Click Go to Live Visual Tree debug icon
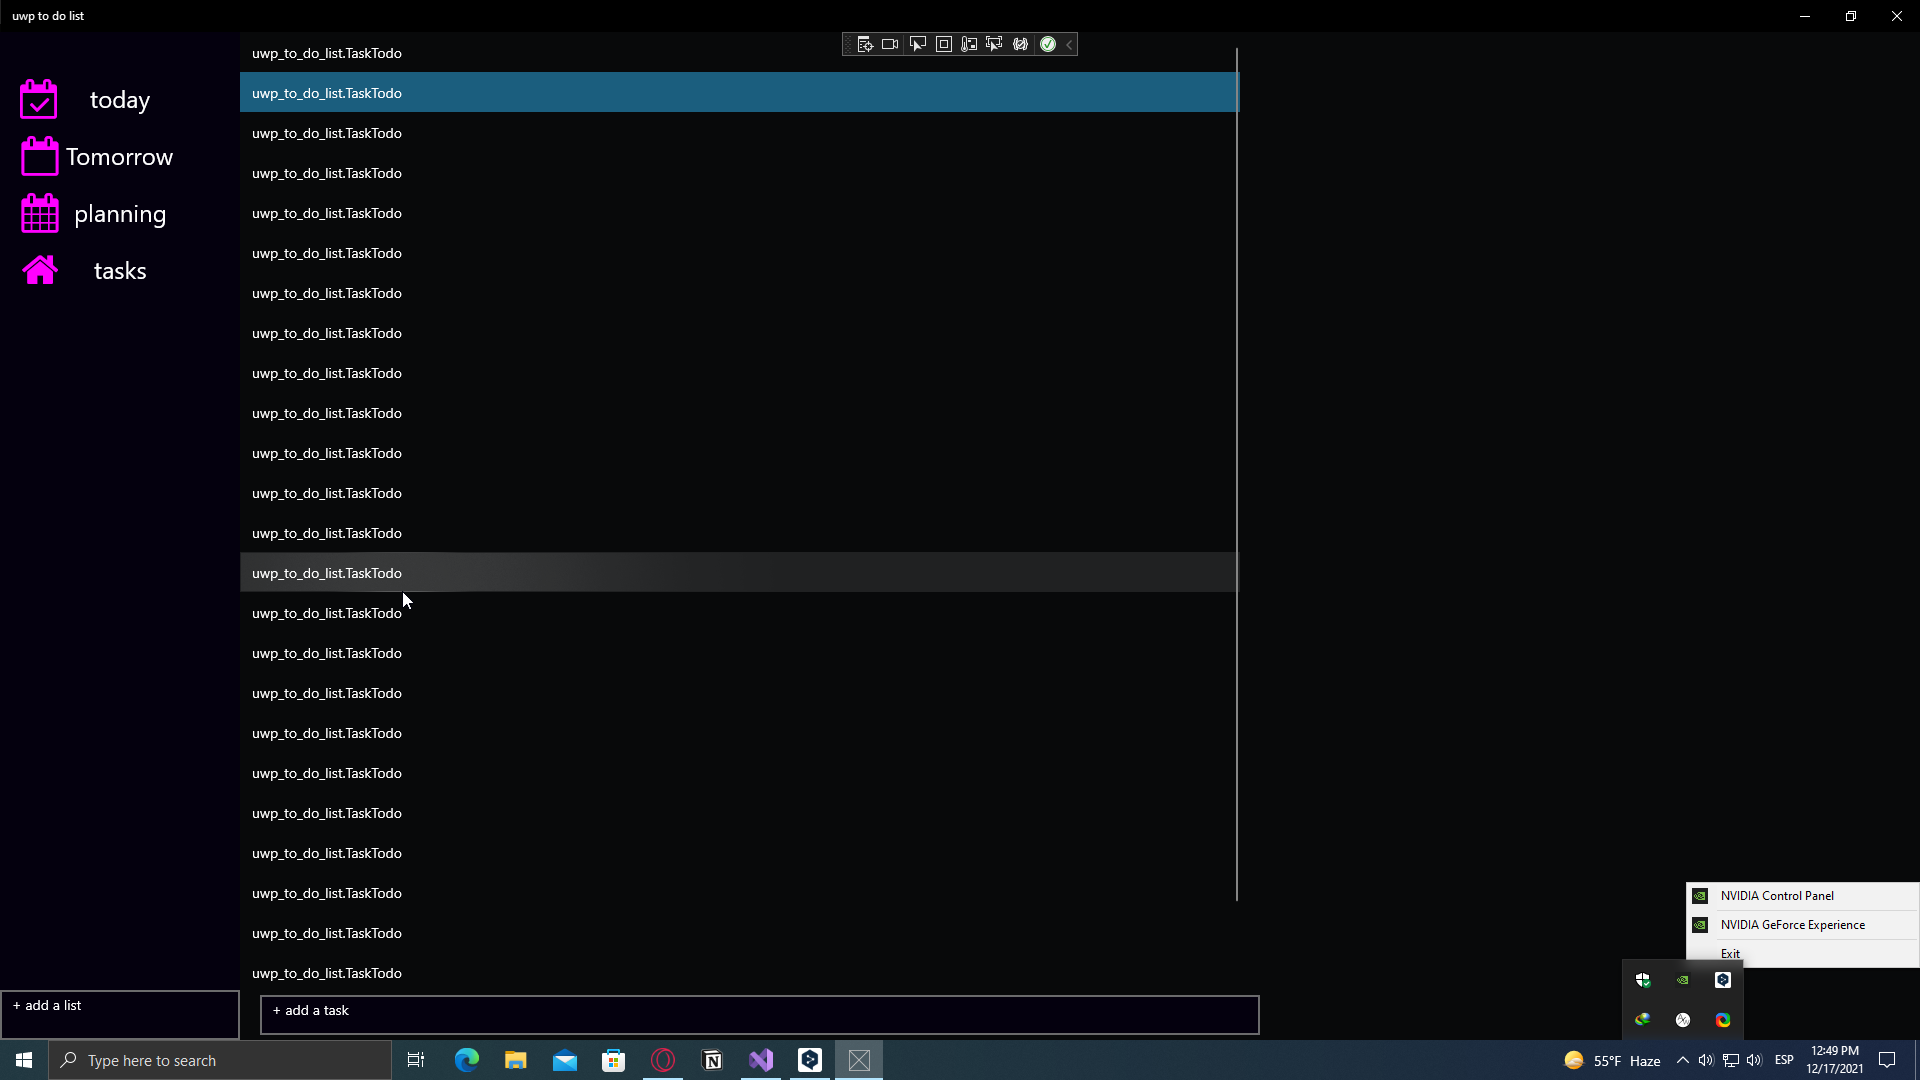Screen dimensions: 1920x1080 click(865, 44)
